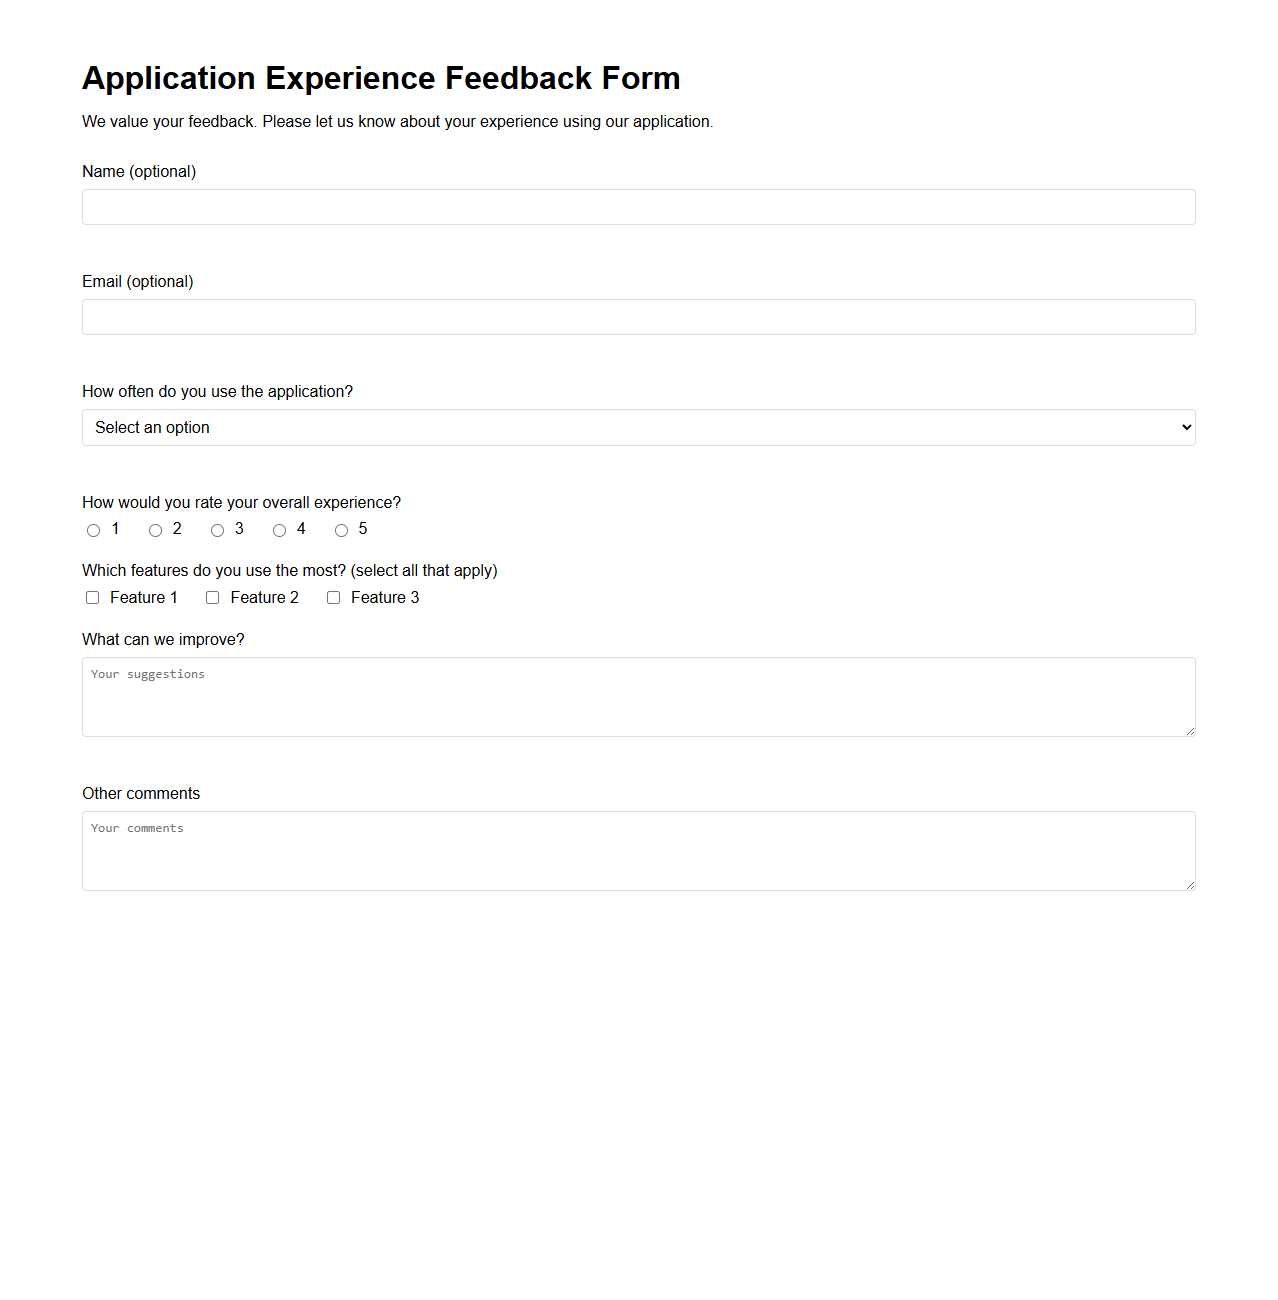This screenshot has height=1300, width=1278.
Task: Click the Name (optional) label
Action: 139,171
